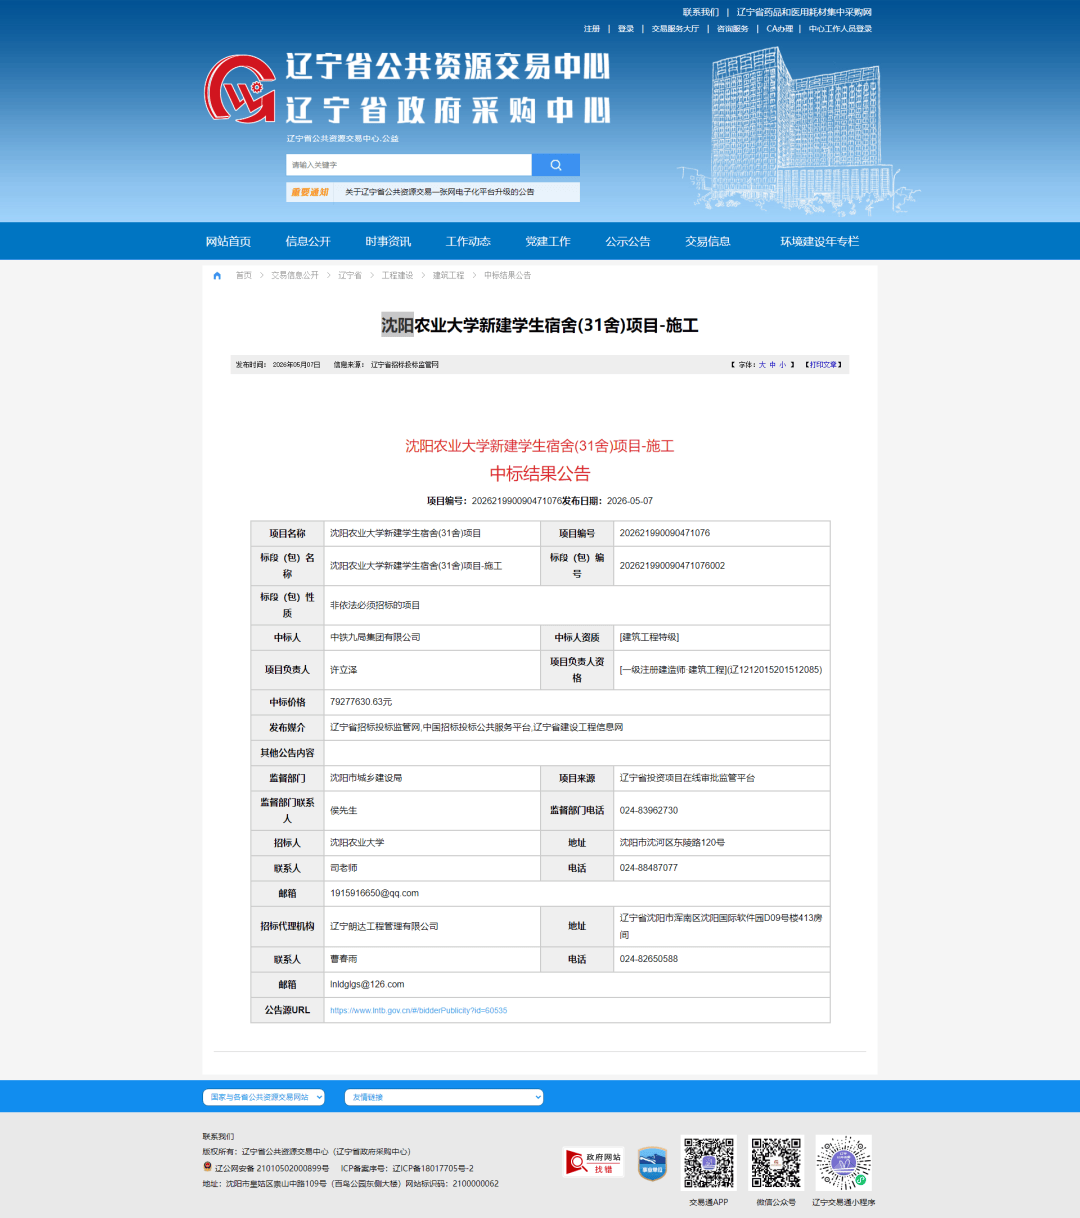
Task: Click the phone number 024-88487077
Action: pyautogui.click(x=649, y=868)
